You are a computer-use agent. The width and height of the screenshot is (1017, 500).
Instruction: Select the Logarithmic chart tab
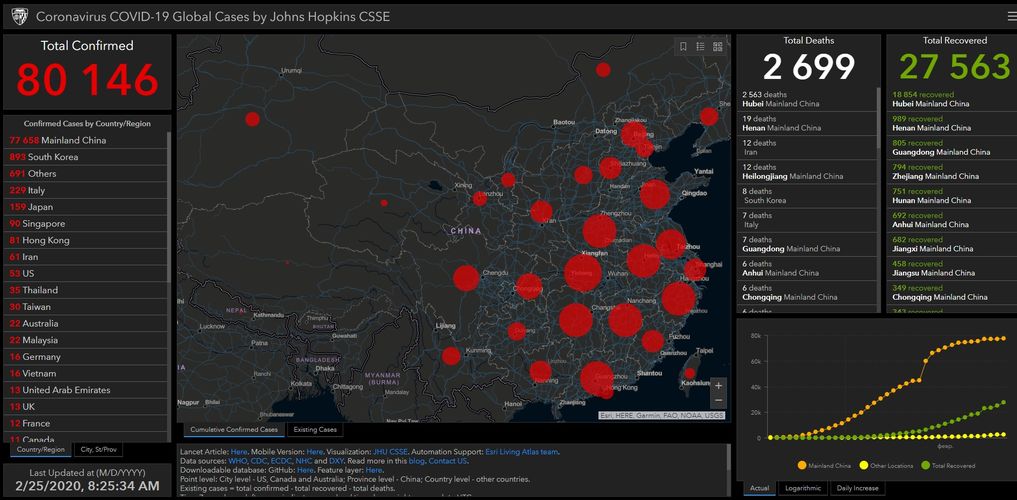point(805,488)
